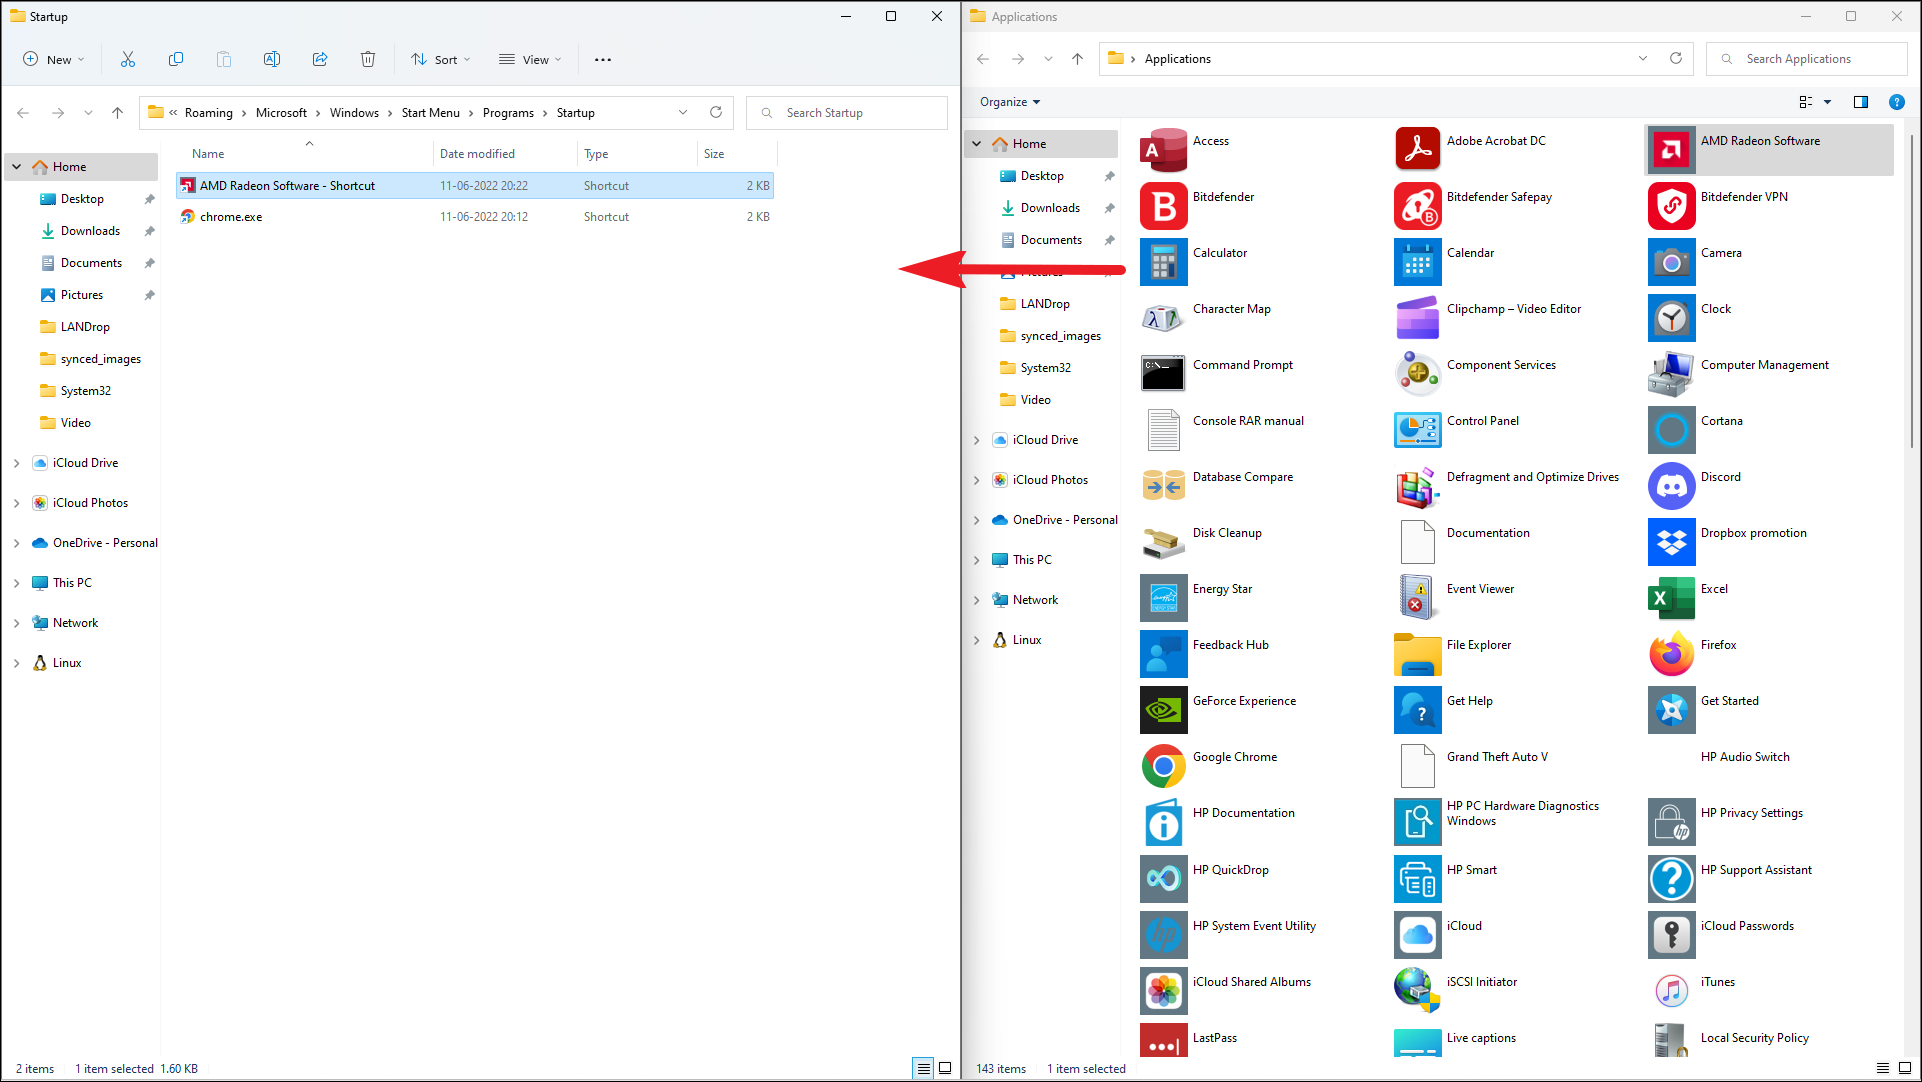Expand Network in Applications navigation pane
The height and width of the screenshot is (1082, 1922).
point(977,600)
